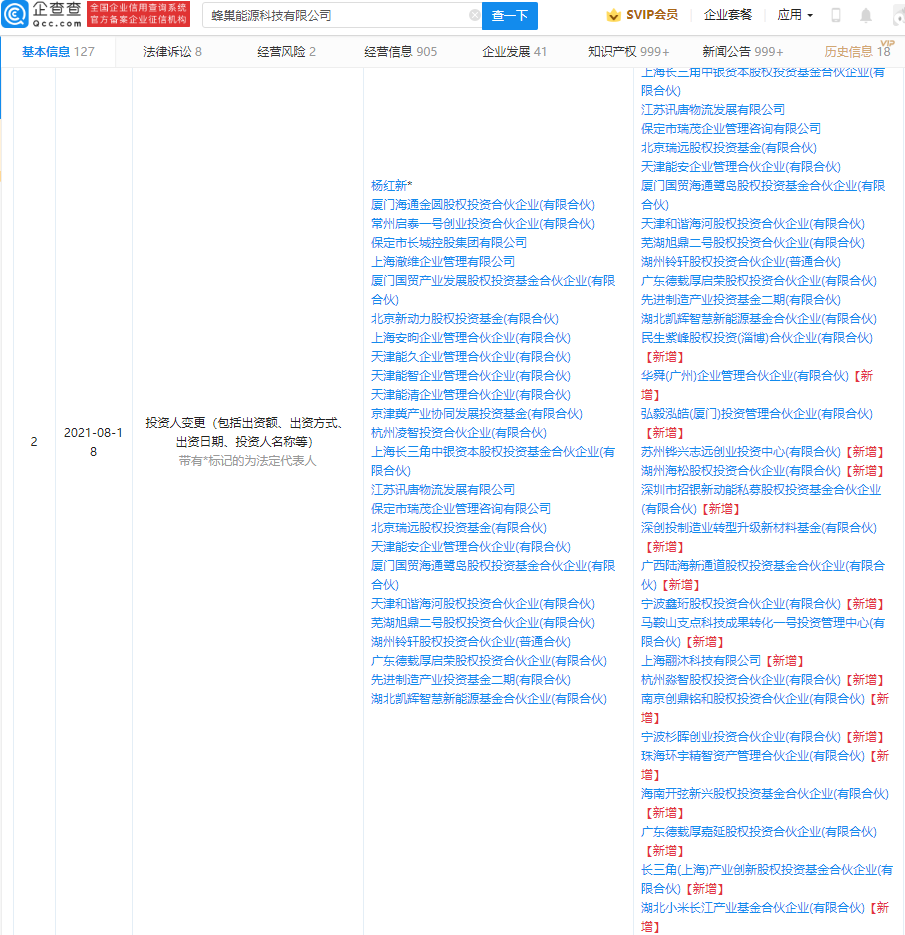Click the 全国企业信用查询系统 red badge
The height and width of the screenshot is (935, 905).
(138, 14)
